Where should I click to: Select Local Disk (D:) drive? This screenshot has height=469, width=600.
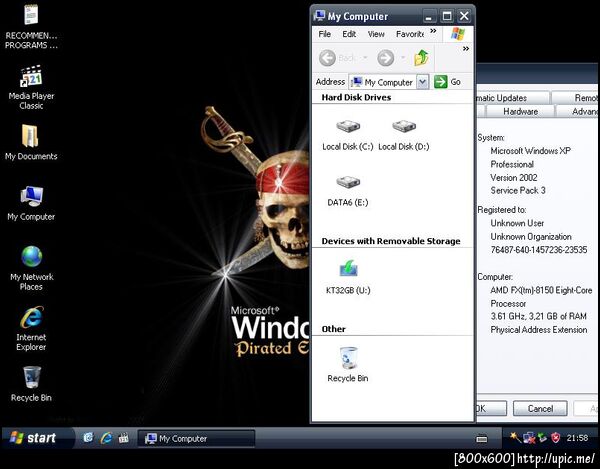404,135
